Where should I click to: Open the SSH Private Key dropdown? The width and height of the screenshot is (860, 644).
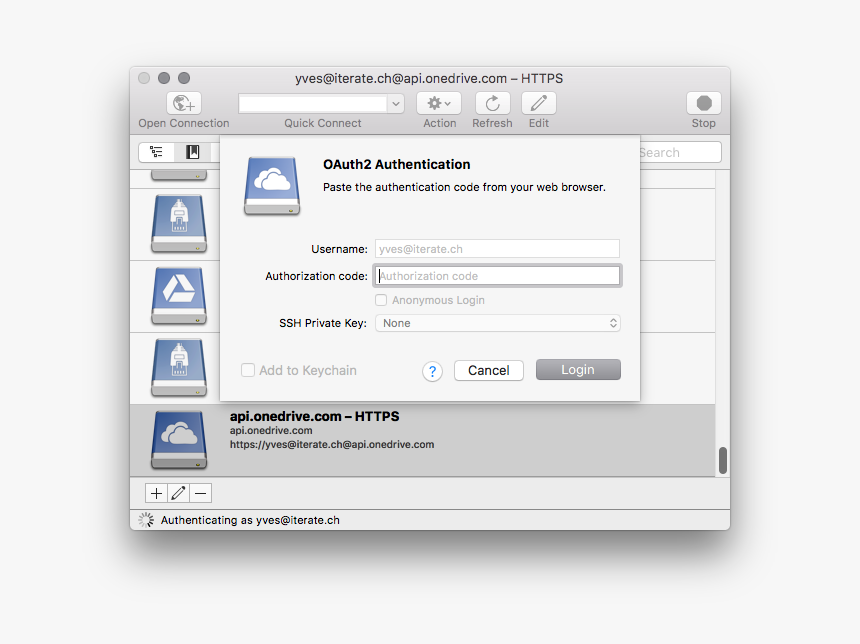click(x=497, y=323)
